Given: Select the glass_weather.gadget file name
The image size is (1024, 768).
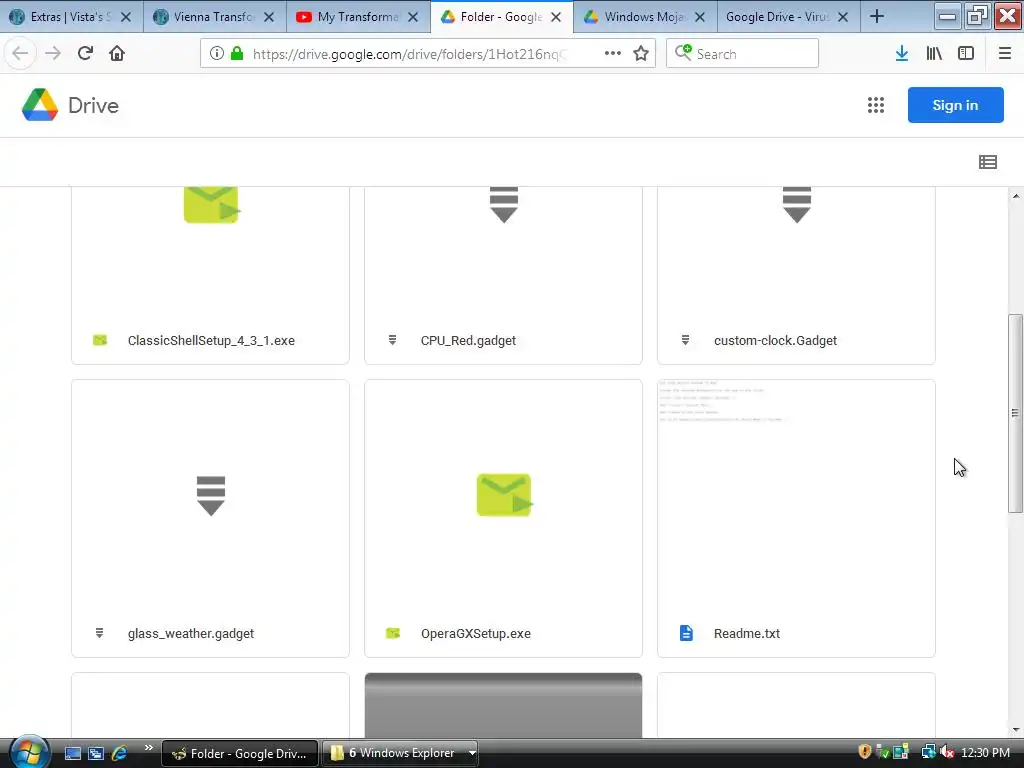Looking at the screenshot, I should (x=191, y=633).
